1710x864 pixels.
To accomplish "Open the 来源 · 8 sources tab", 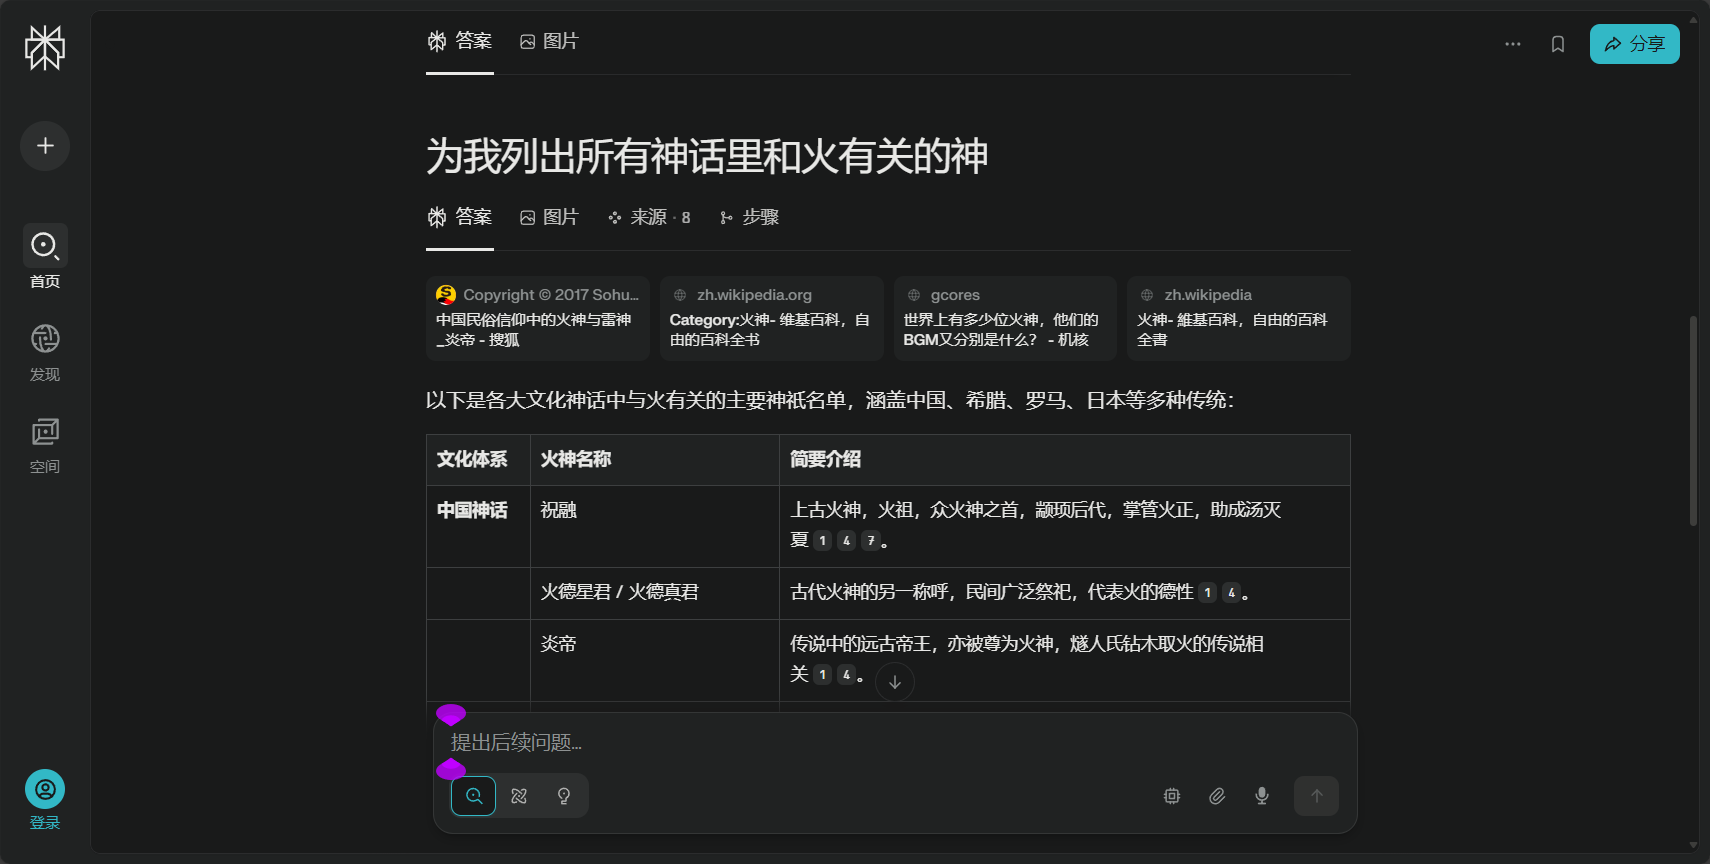I will pos(649,217).
